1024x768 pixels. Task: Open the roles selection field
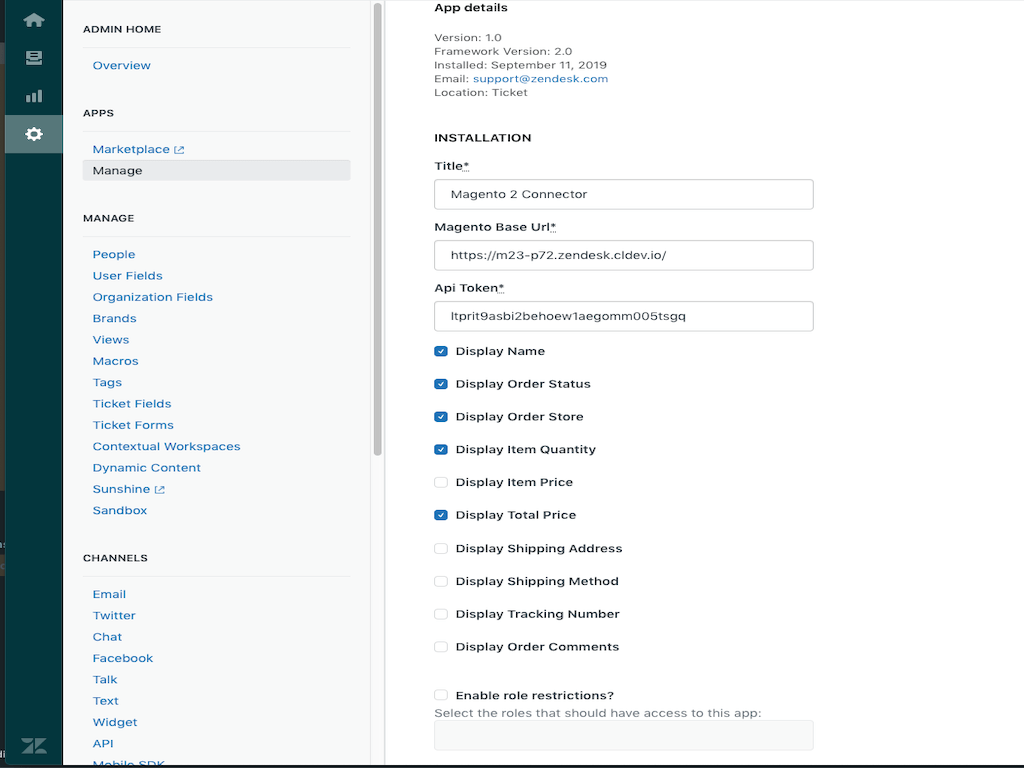tap(623, 735)
